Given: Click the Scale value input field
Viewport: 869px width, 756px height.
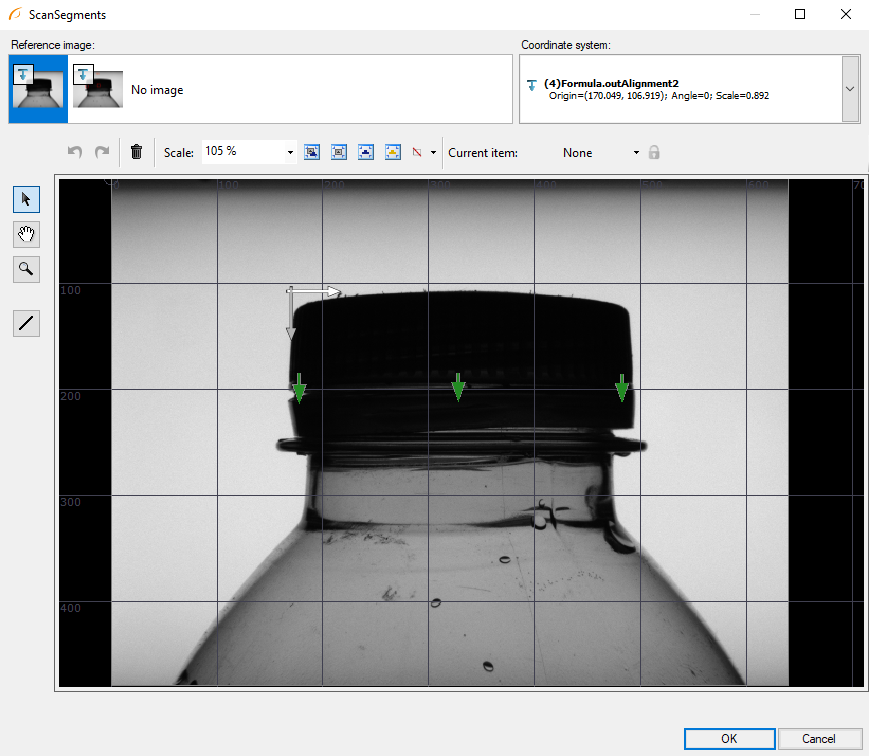Looking at the screenshot, I should pos(242,152).
